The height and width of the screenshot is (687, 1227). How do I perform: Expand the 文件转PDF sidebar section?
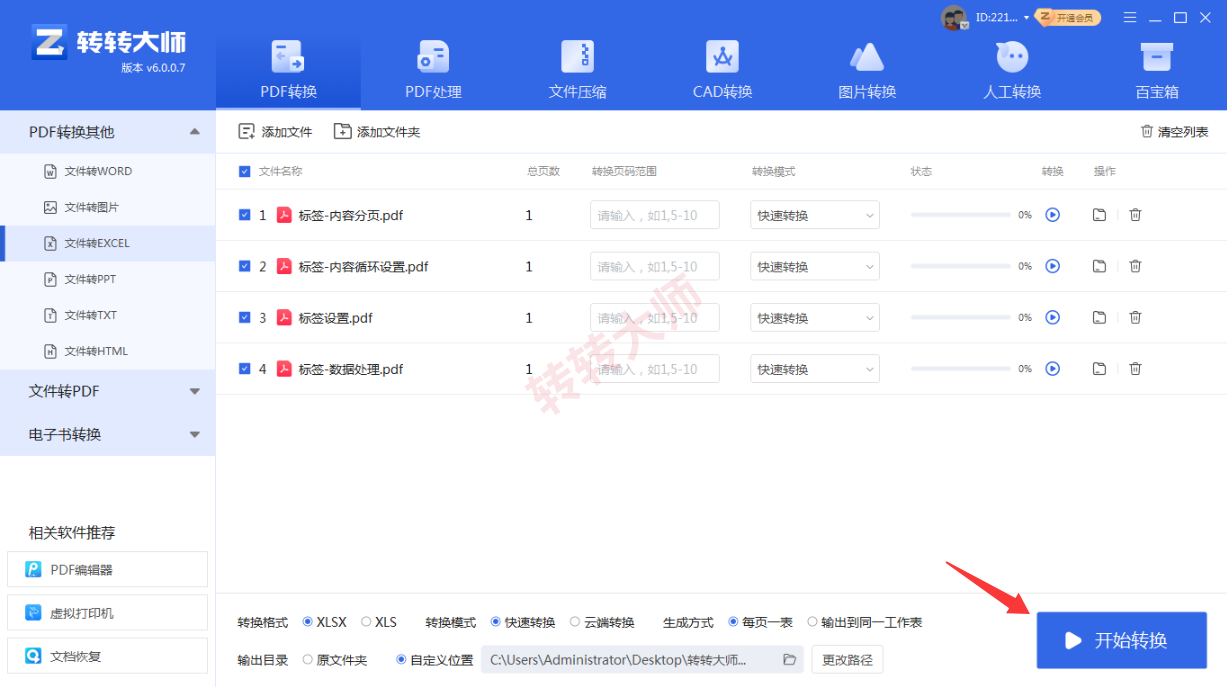(x=195, y=391)
